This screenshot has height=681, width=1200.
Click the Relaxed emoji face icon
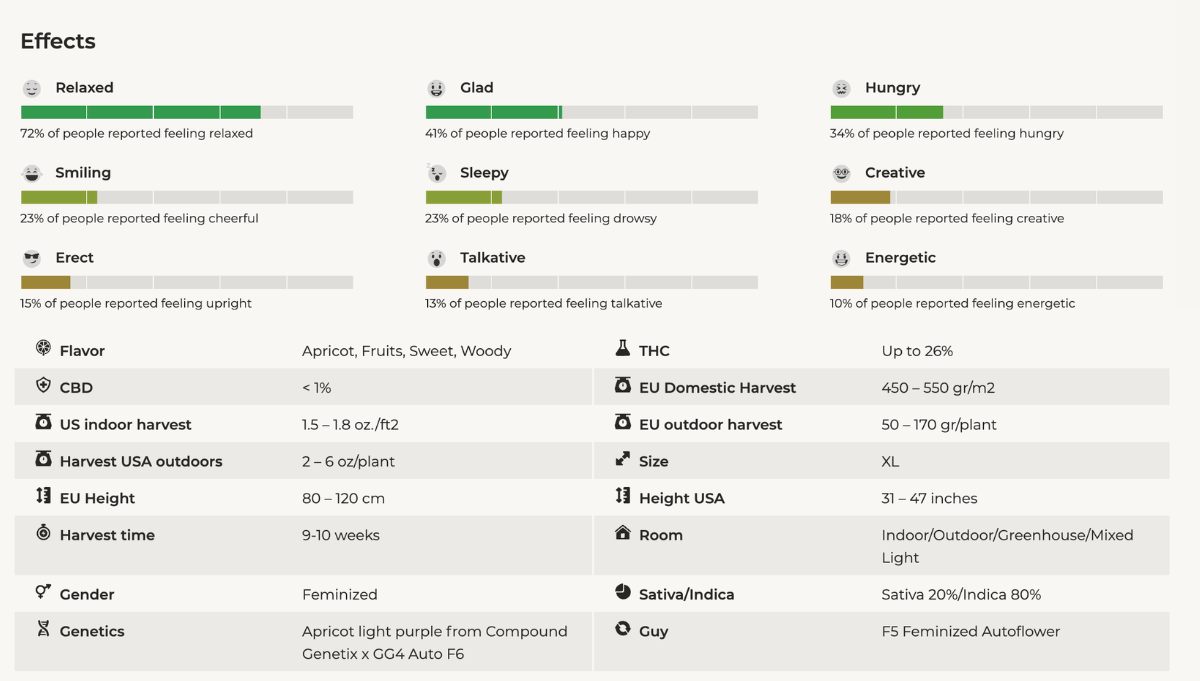point(32,88)
